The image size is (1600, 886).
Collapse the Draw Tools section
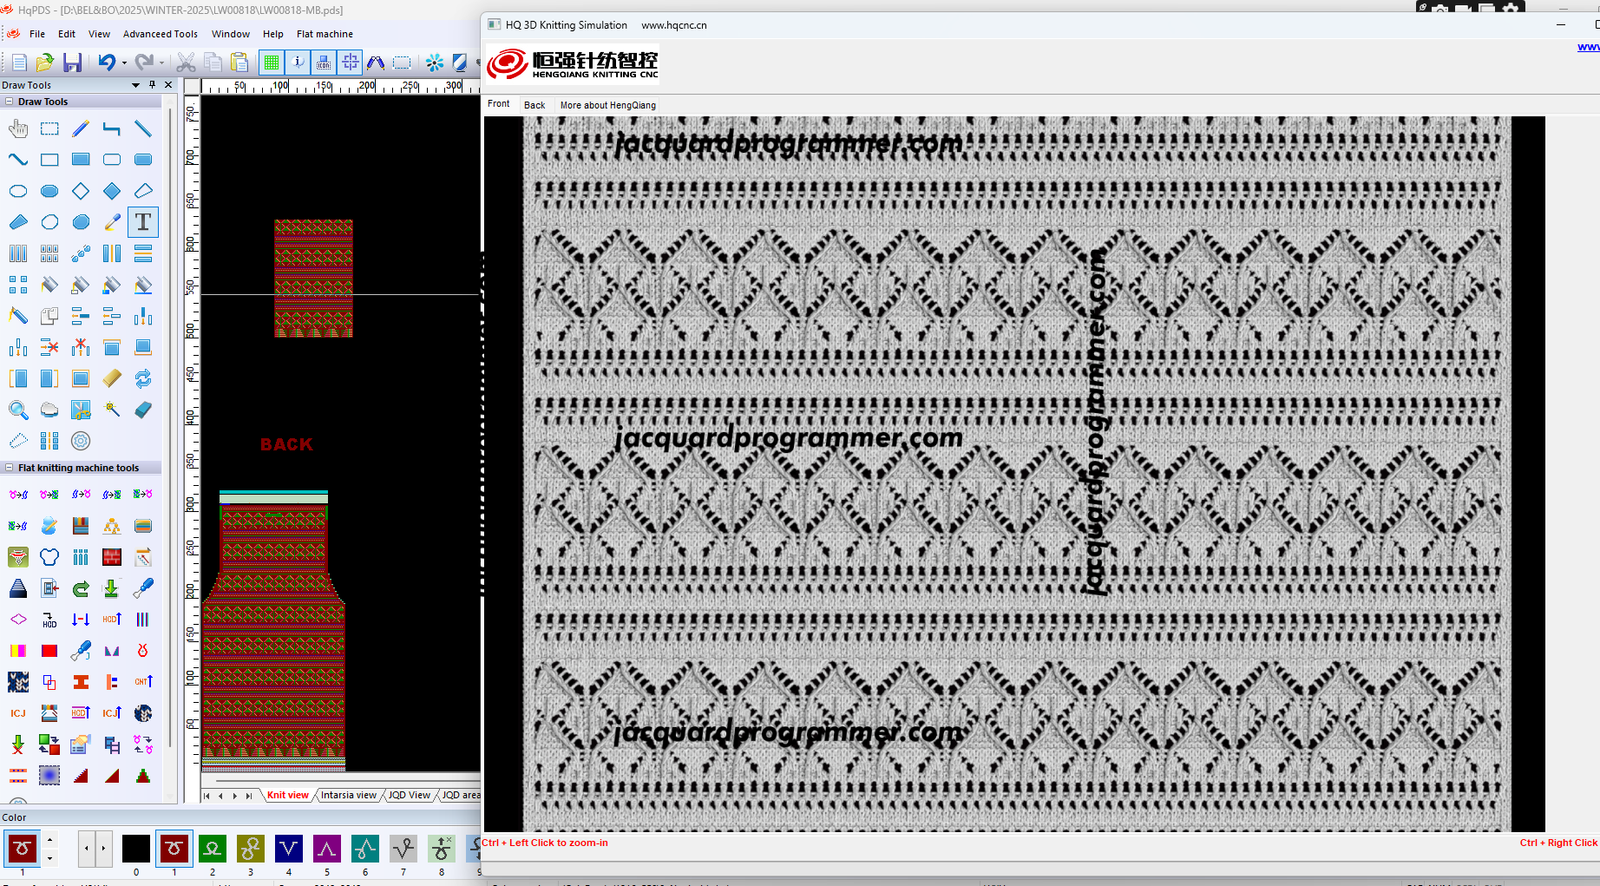point(9,102)
